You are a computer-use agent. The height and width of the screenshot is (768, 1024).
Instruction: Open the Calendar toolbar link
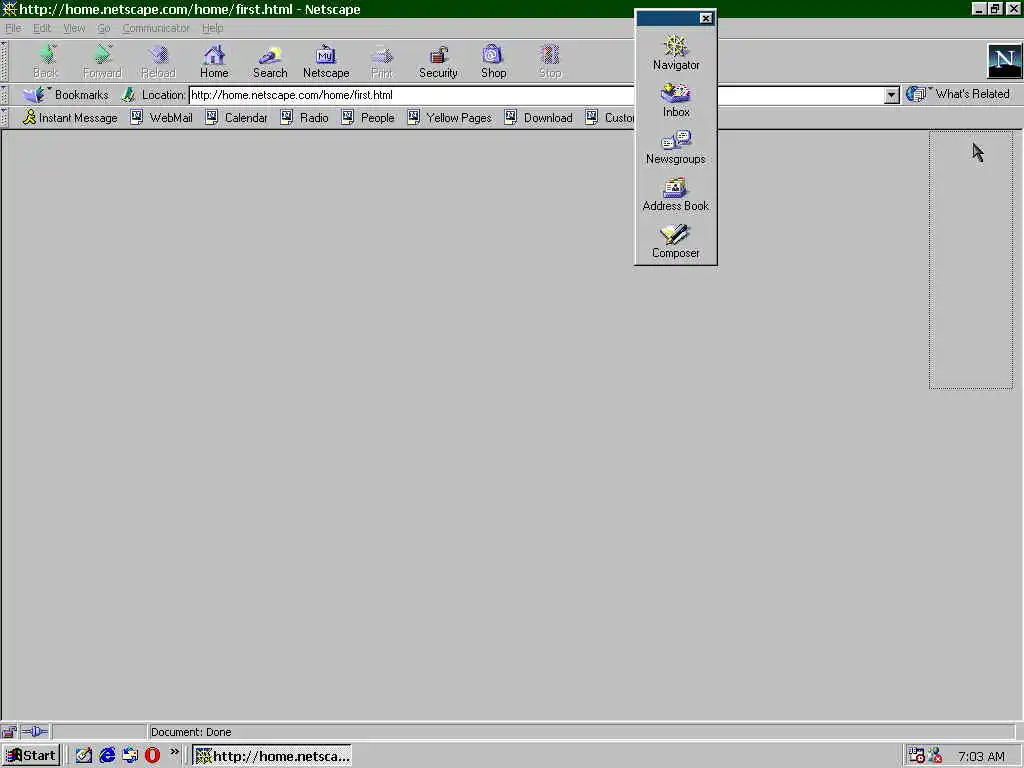tap(236, 118)
